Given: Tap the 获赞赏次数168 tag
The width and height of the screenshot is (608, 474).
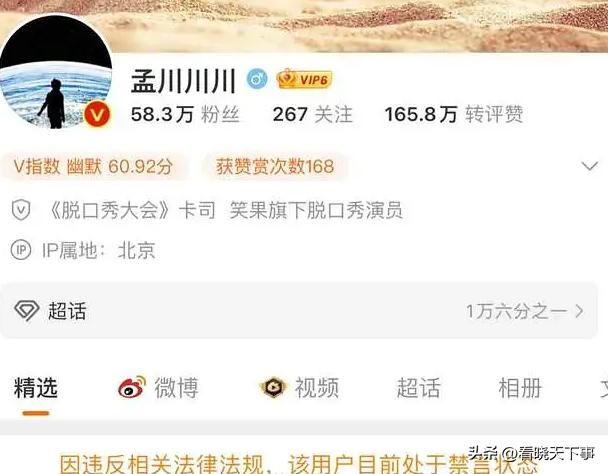Looking at the screenshot, I should pos(275,167).
